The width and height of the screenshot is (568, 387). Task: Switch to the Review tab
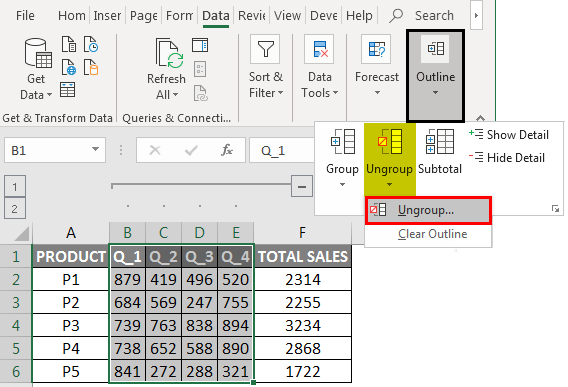(x=252, y=16)
